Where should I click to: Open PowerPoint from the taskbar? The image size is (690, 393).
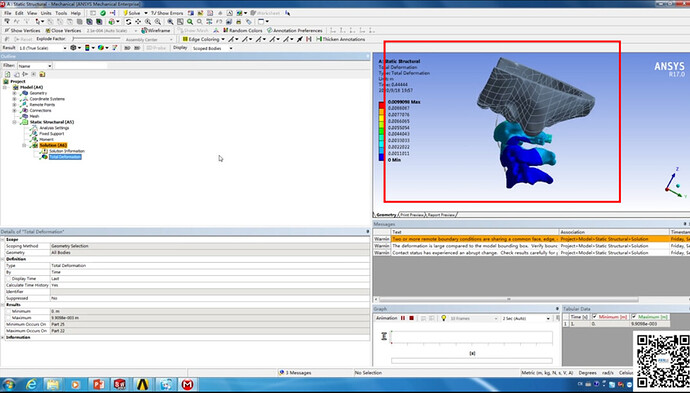click(99, 384)
